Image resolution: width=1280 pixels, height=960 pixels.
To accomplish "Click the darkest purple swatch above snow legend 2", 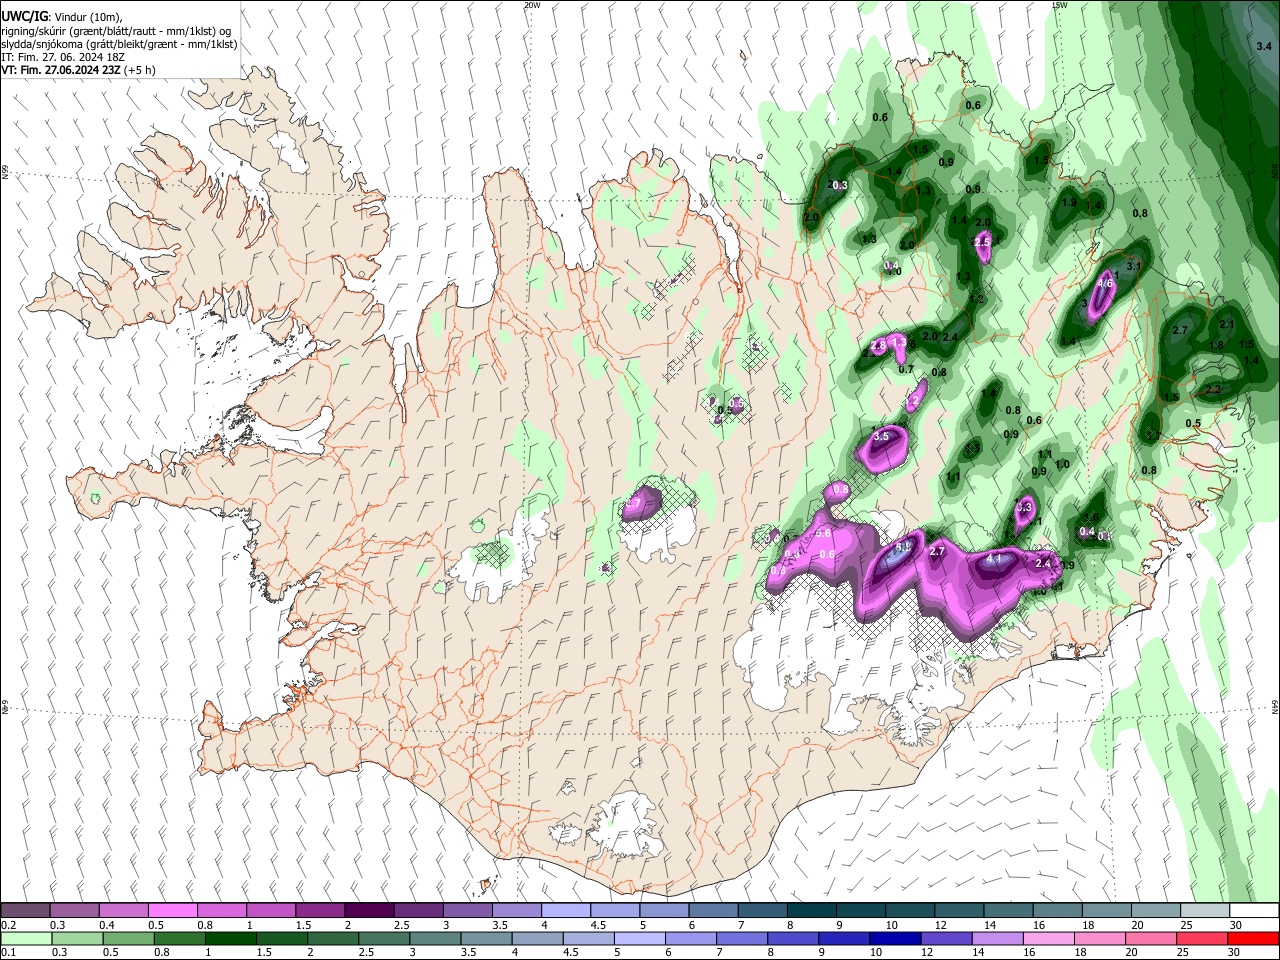I will pos(369,910).
